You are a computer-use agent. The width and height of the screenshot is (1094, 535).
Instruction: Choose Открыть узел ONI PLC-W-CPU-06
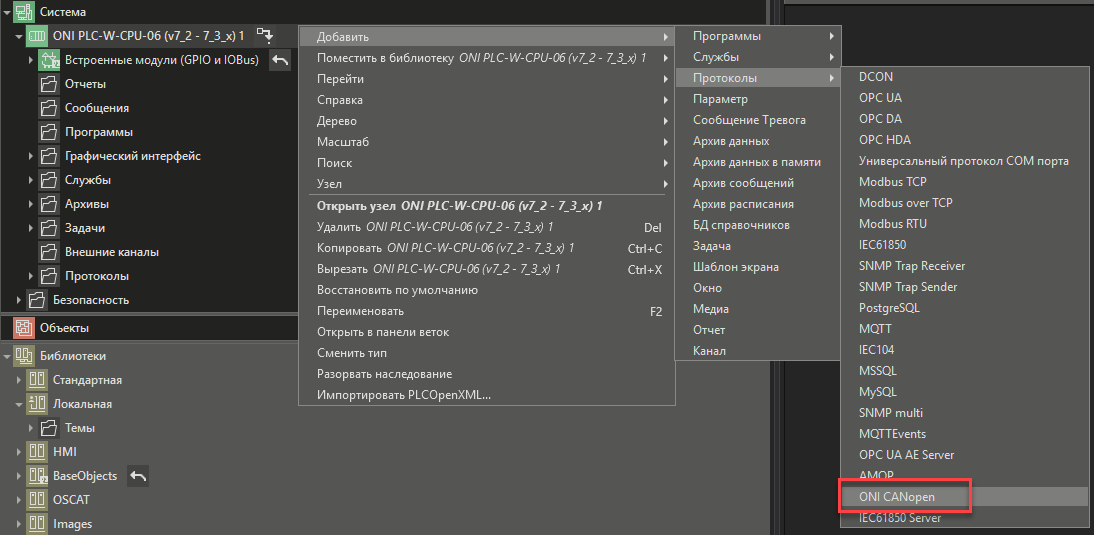pos(487,206)
